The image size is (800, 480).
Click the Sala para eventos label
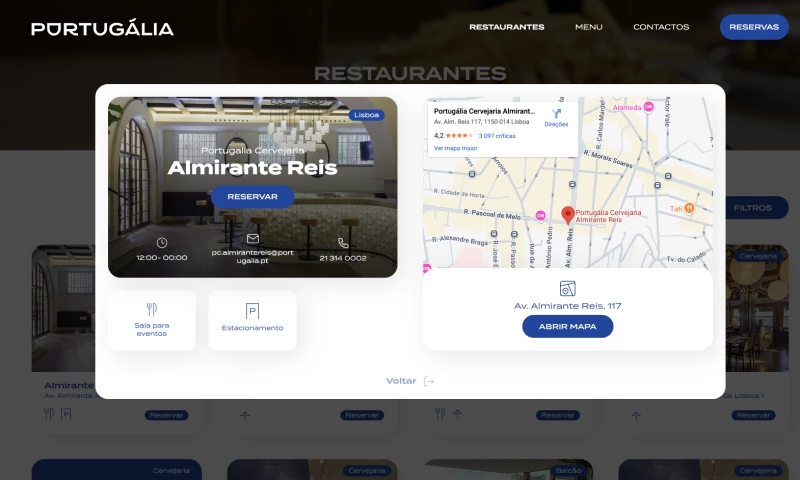tap(152, 330)
